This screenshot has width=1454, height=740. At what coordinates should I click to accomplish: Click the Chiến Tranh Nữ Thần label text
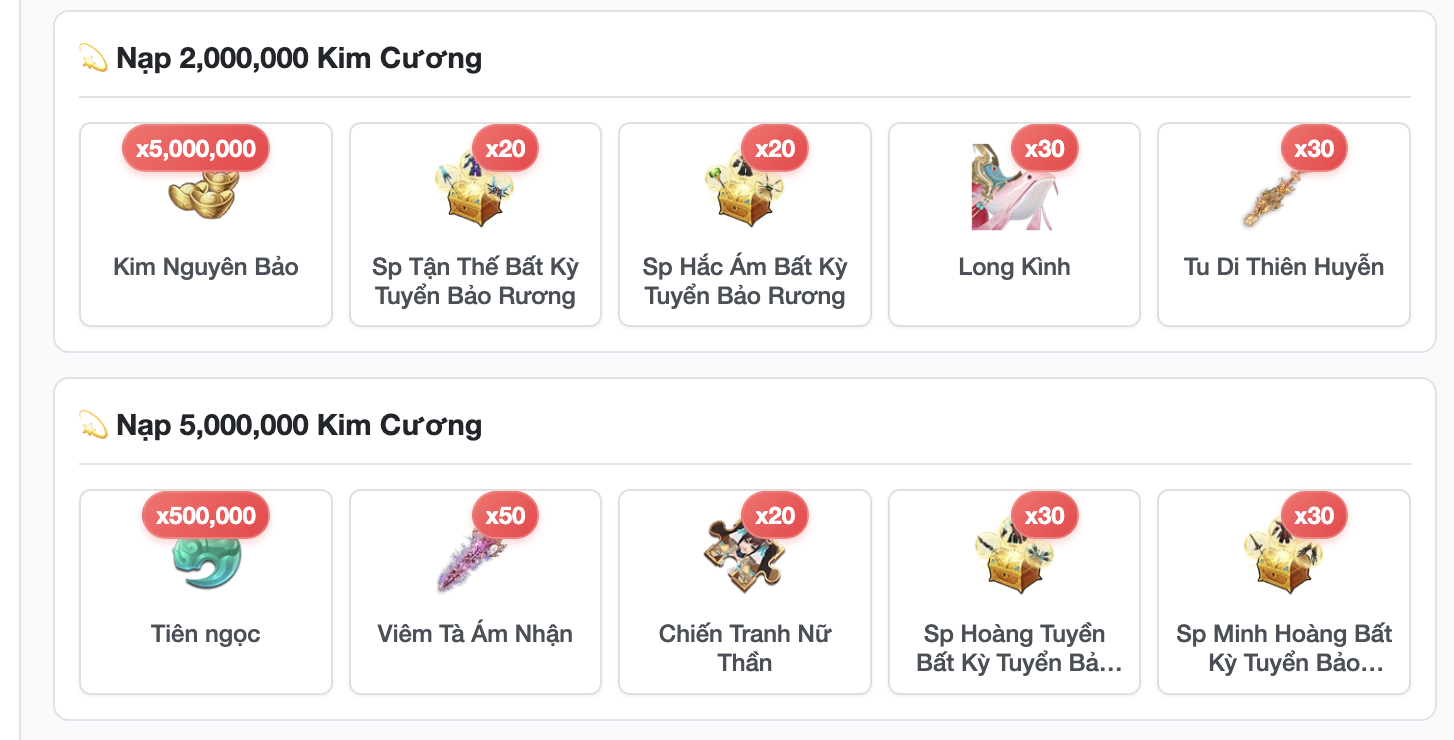745,648
